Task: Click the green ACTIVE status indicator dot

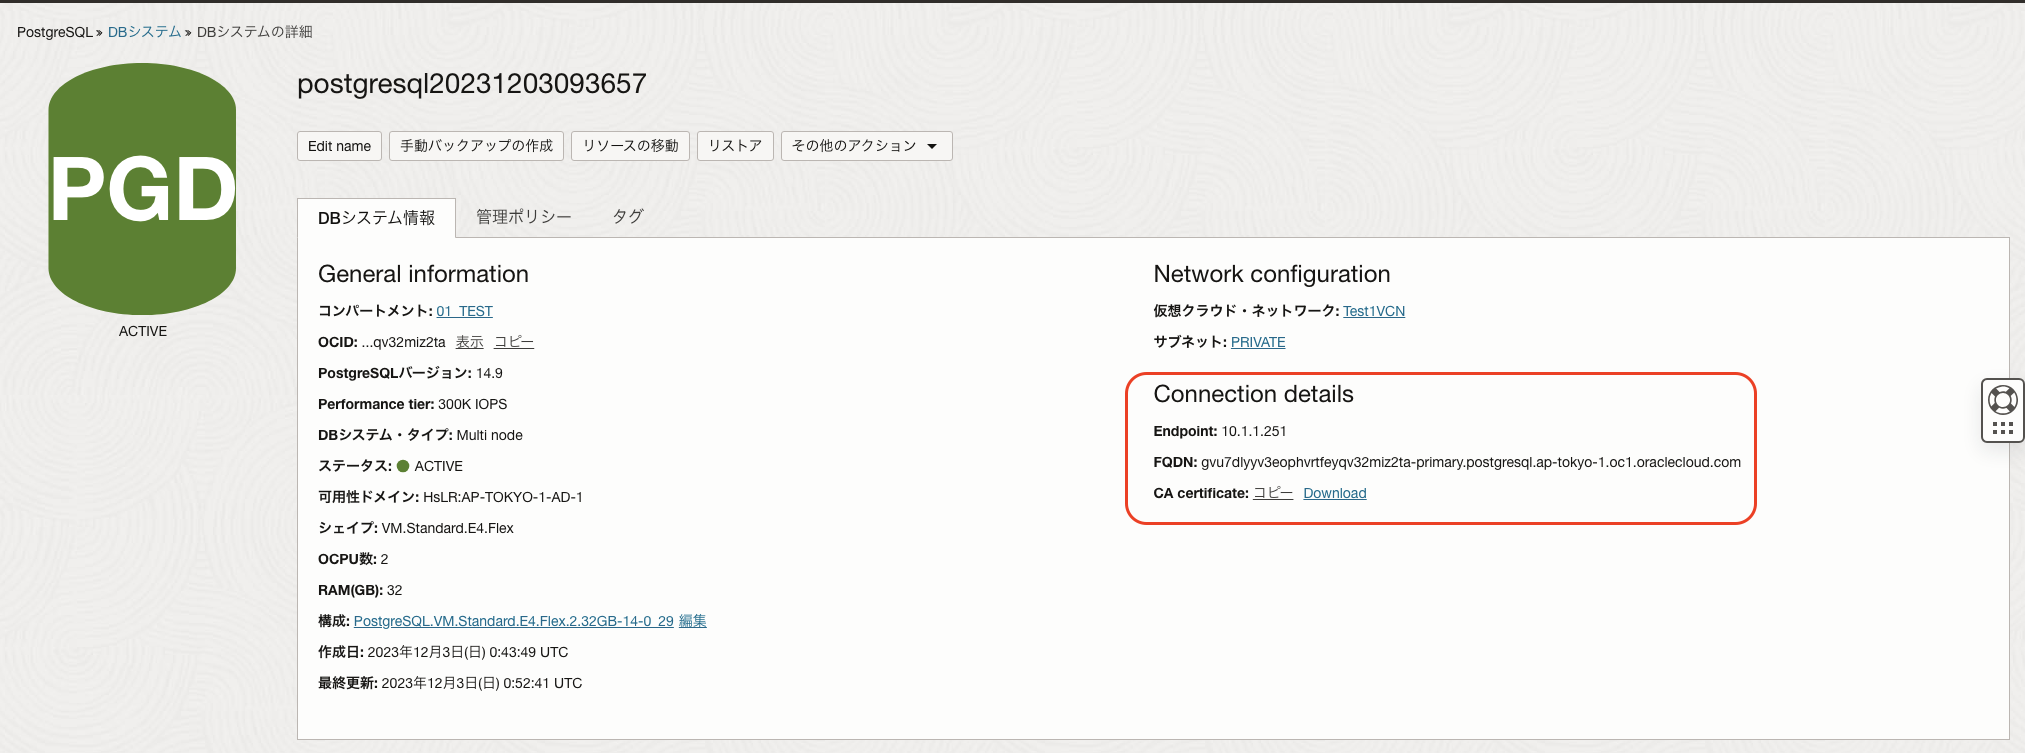Action: (x=403, y=466)
